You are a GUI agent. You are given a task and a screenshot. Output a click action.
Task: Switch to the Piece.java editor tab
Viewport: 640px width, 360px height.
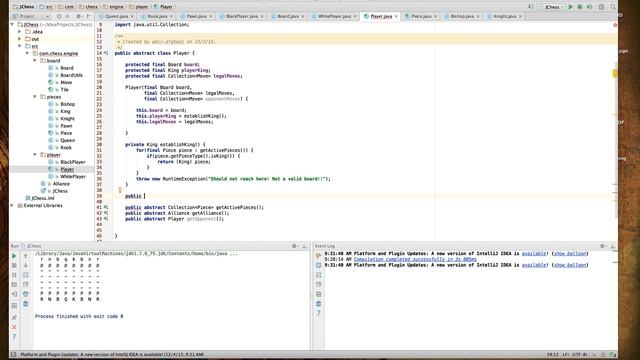[x=421, y=16]
